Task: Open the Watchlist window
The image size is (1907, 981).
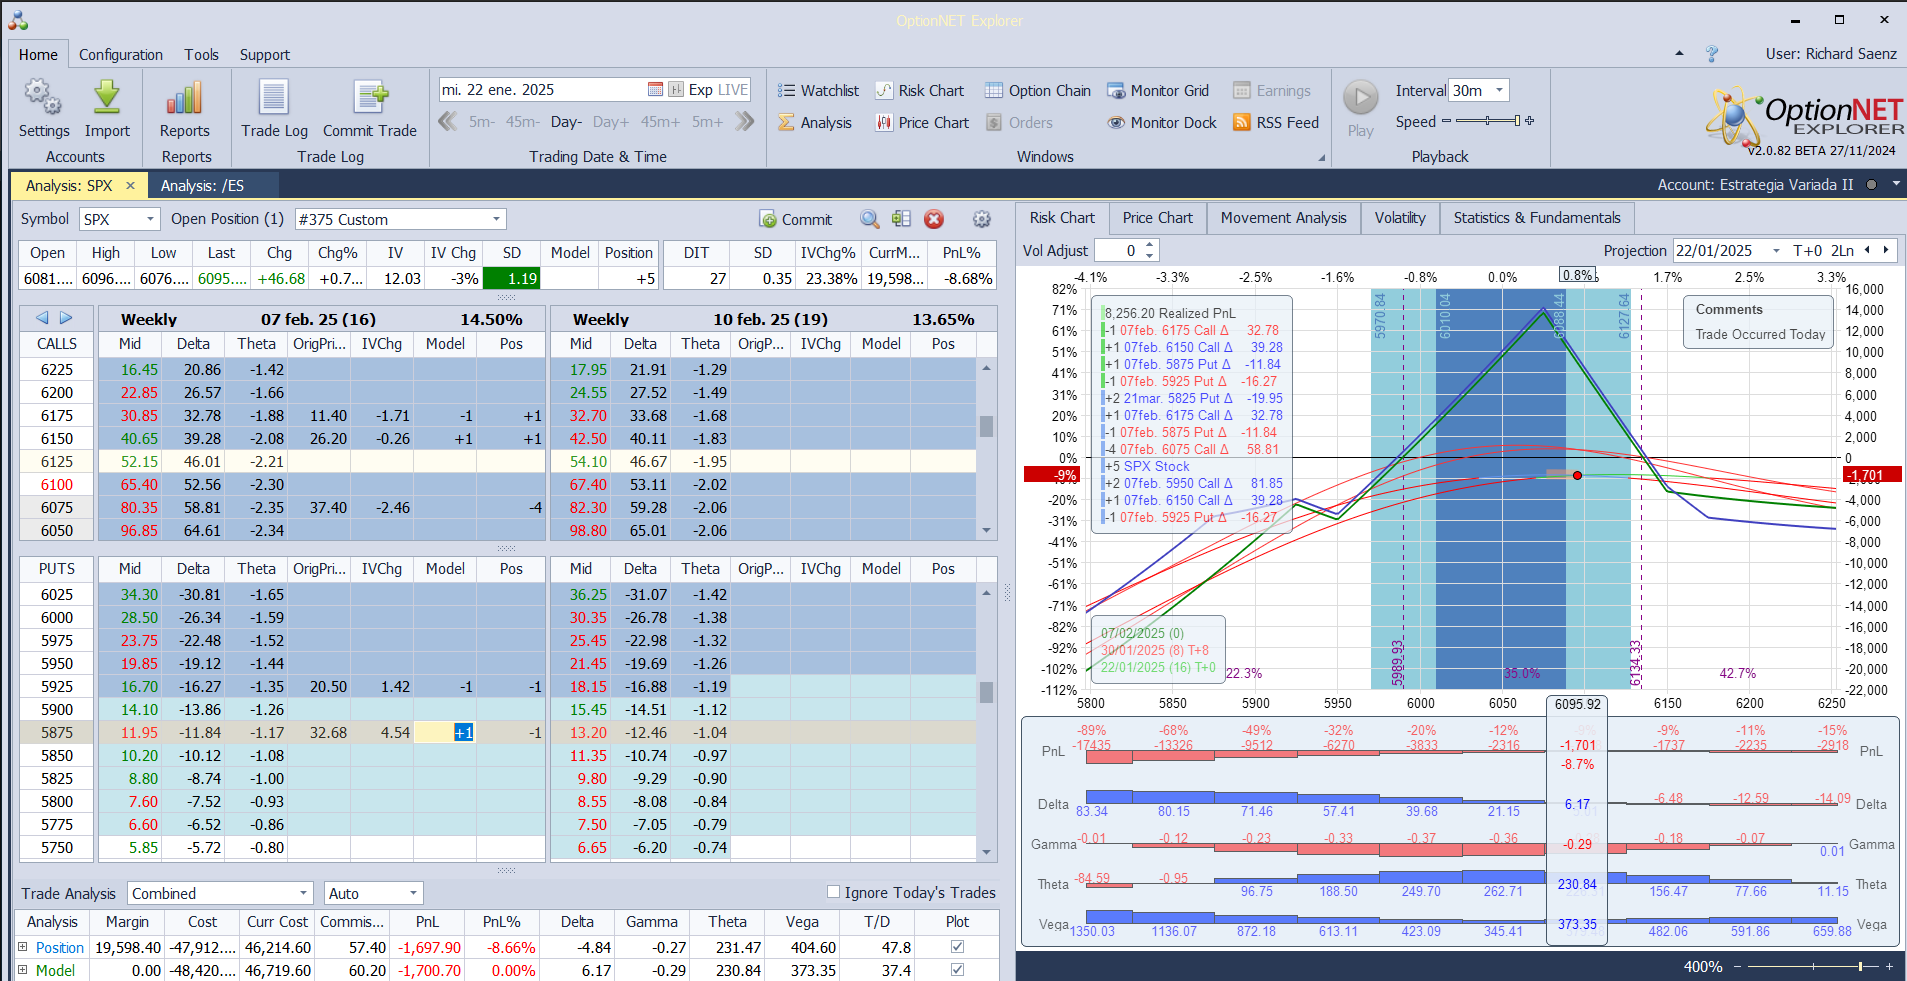Action: pyautogui.click(x=818, y=91)
